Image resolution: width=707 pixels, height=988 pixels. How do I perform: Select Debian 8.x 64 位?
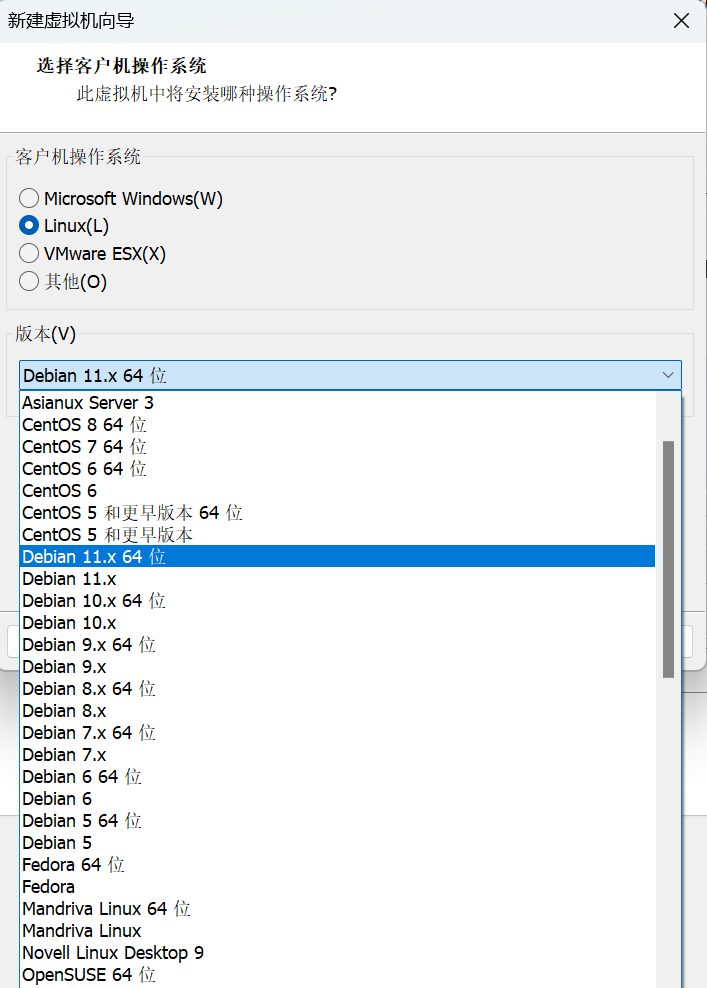pos(338,689)
